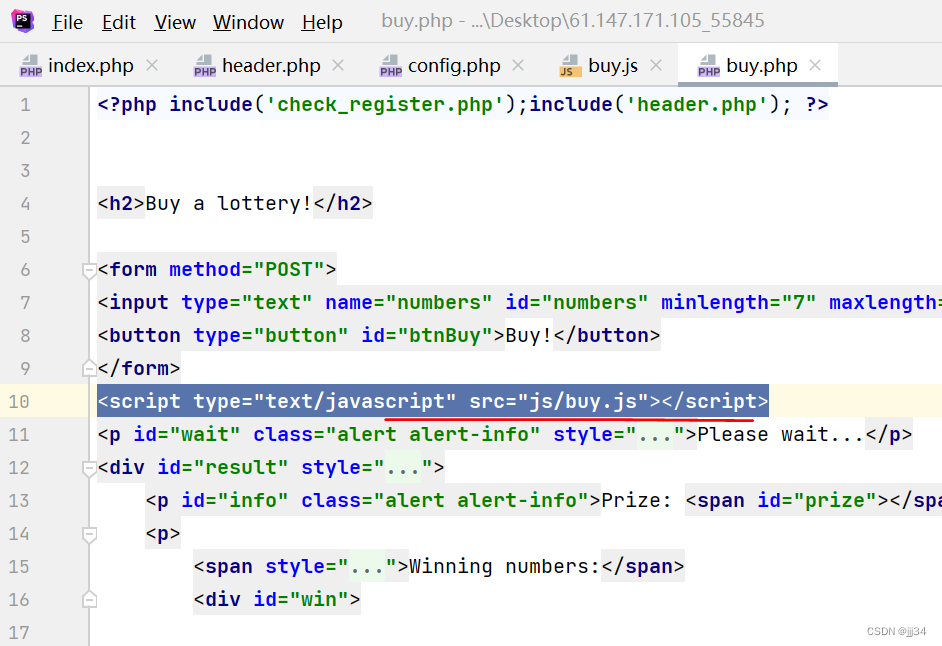
Task: Click the id="btnBuy" attribute
Action: [427, 335]
